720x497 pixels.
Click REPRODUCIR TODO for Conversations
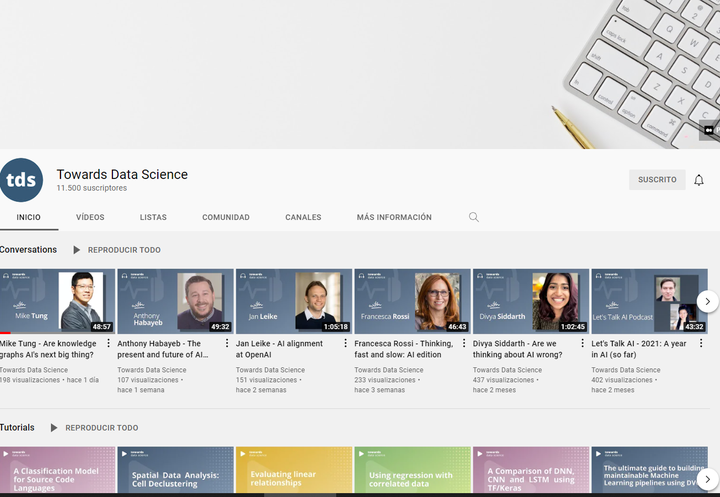tap(124, 250)
